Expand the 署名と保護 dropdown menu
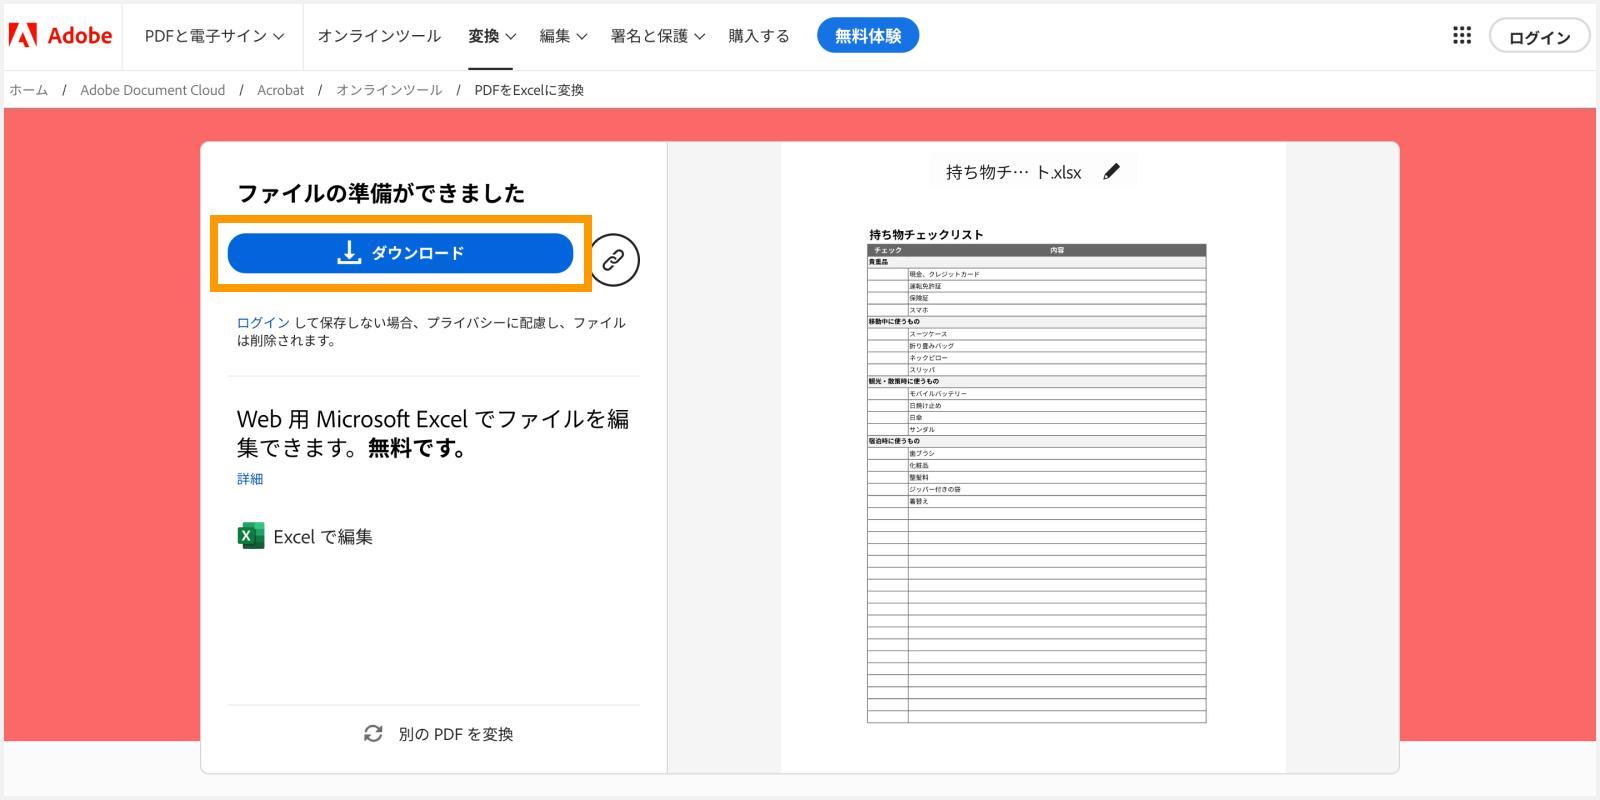1600x800 pixels. click(658, 36)
